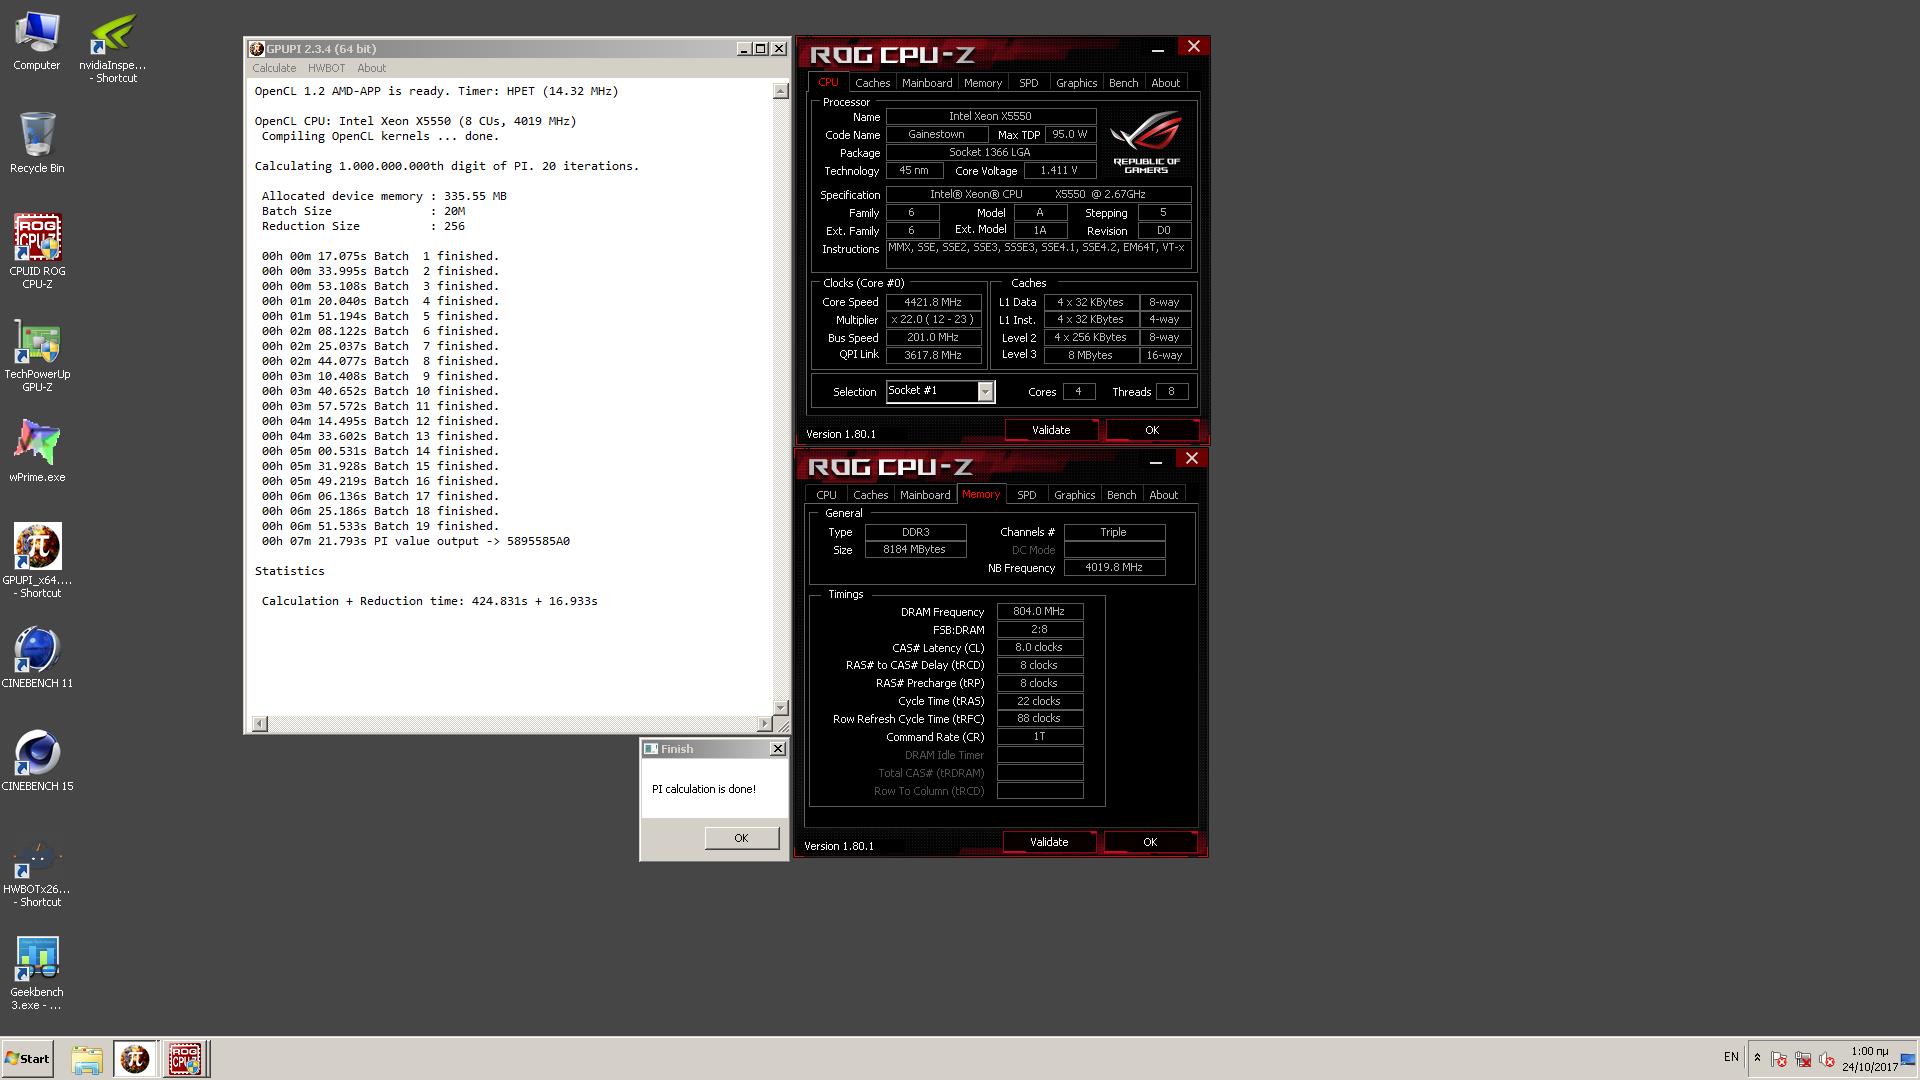Minimize the top CPU-Z window
Viewport: 1920px width, 1080px height.
click(1157, 48)
